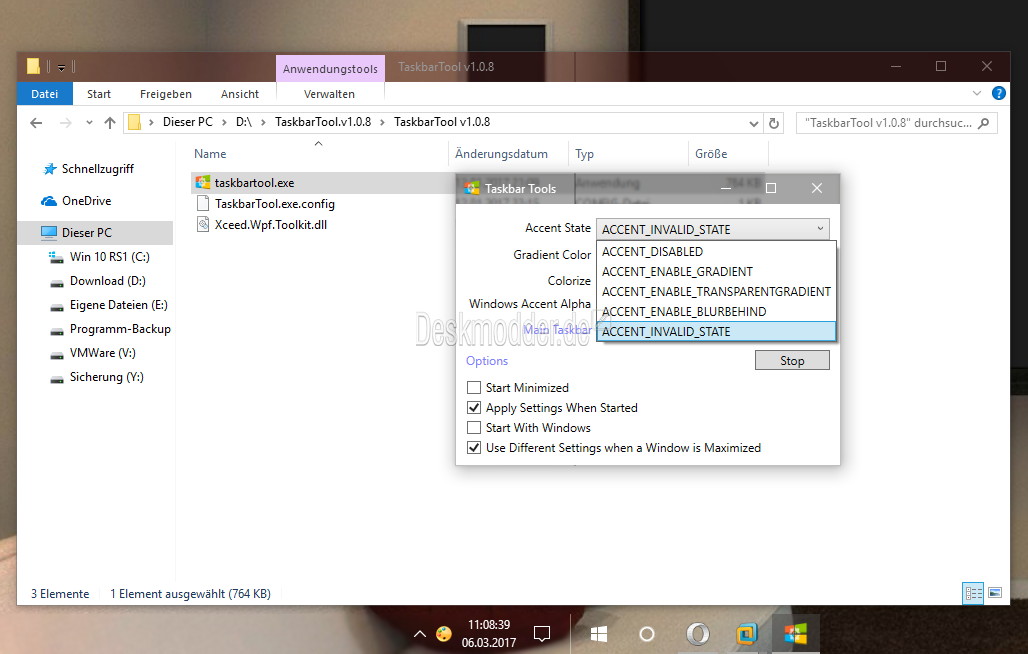The image size is (1028, 654).
Task: Sort by Größe column header
Action: coord(711,154)
